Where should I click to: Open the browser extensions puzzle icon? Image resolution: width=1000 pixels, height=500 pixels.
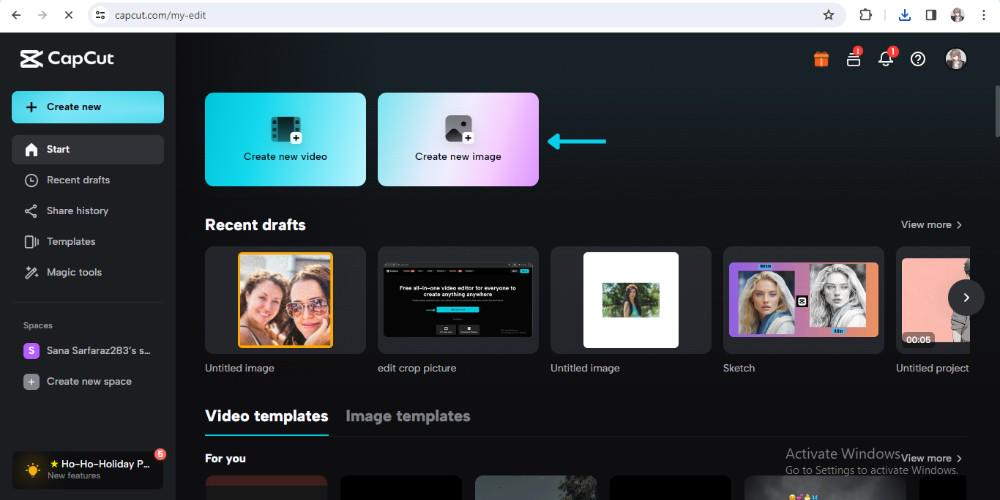[x=865, y=15]
